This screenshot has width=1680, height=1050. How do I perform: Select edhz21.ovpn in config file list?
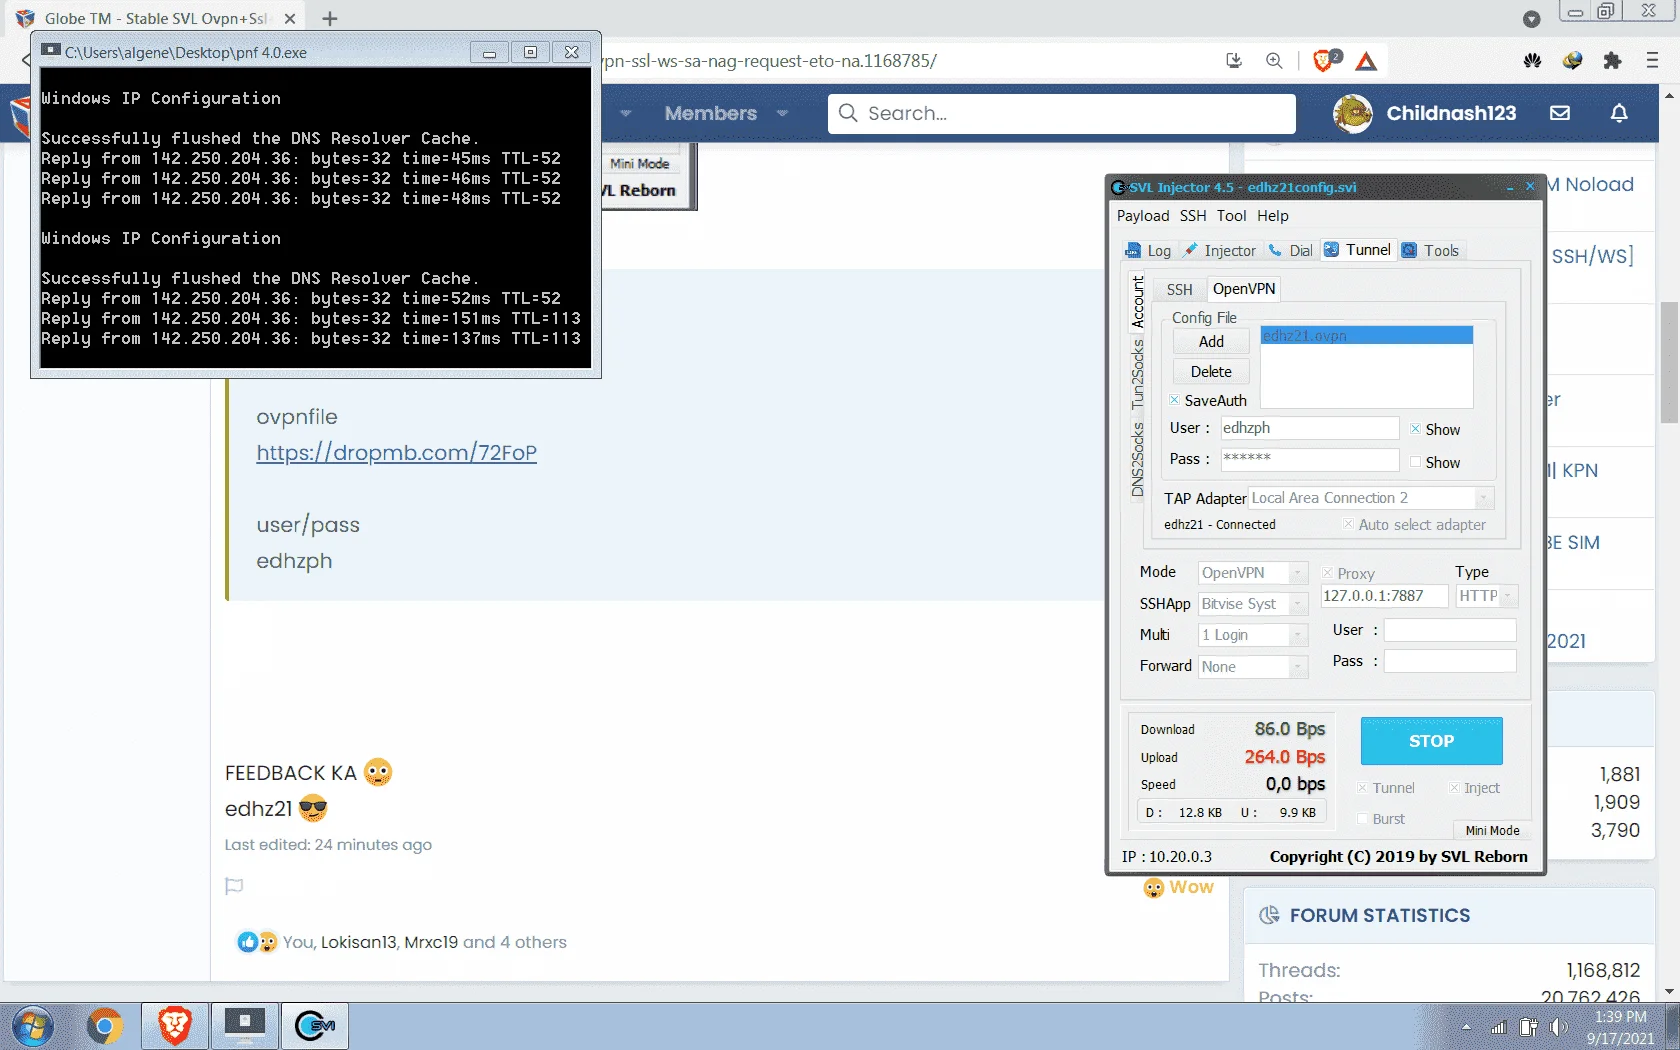point(1366,335)
